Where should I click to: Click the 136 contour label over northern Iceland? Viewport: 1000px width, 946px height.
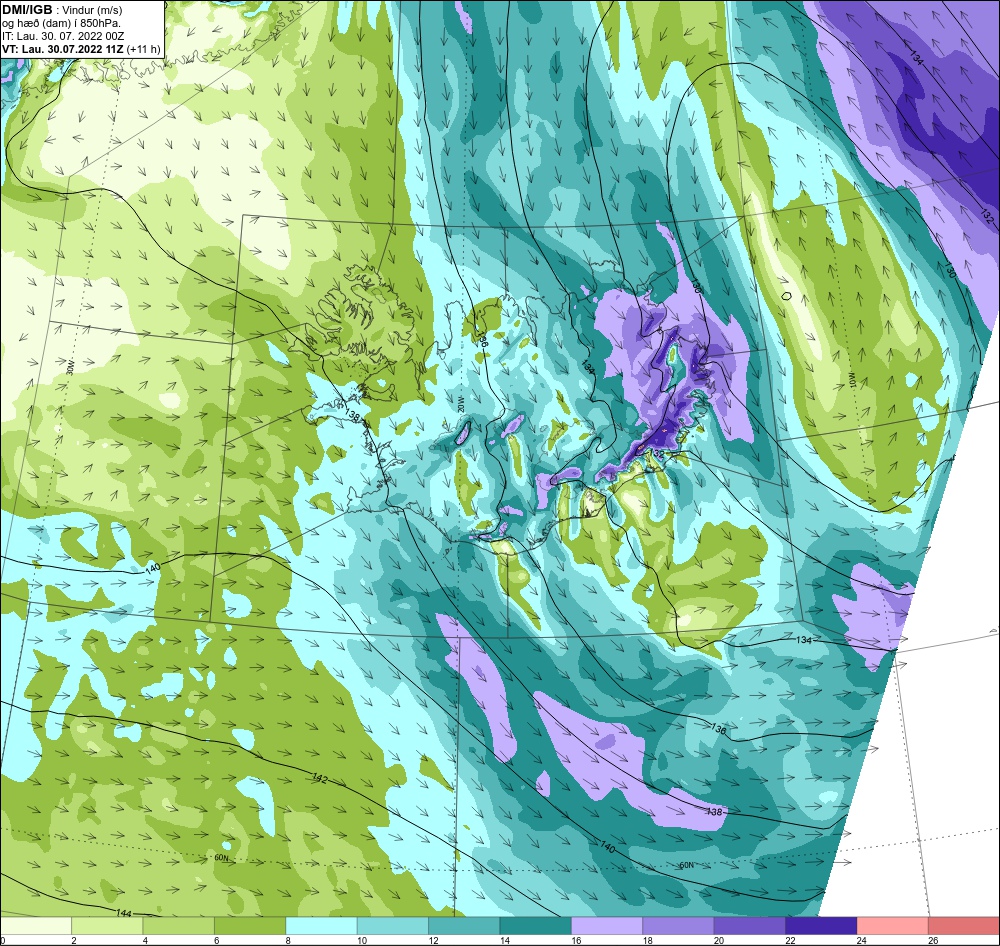point(483,338)
